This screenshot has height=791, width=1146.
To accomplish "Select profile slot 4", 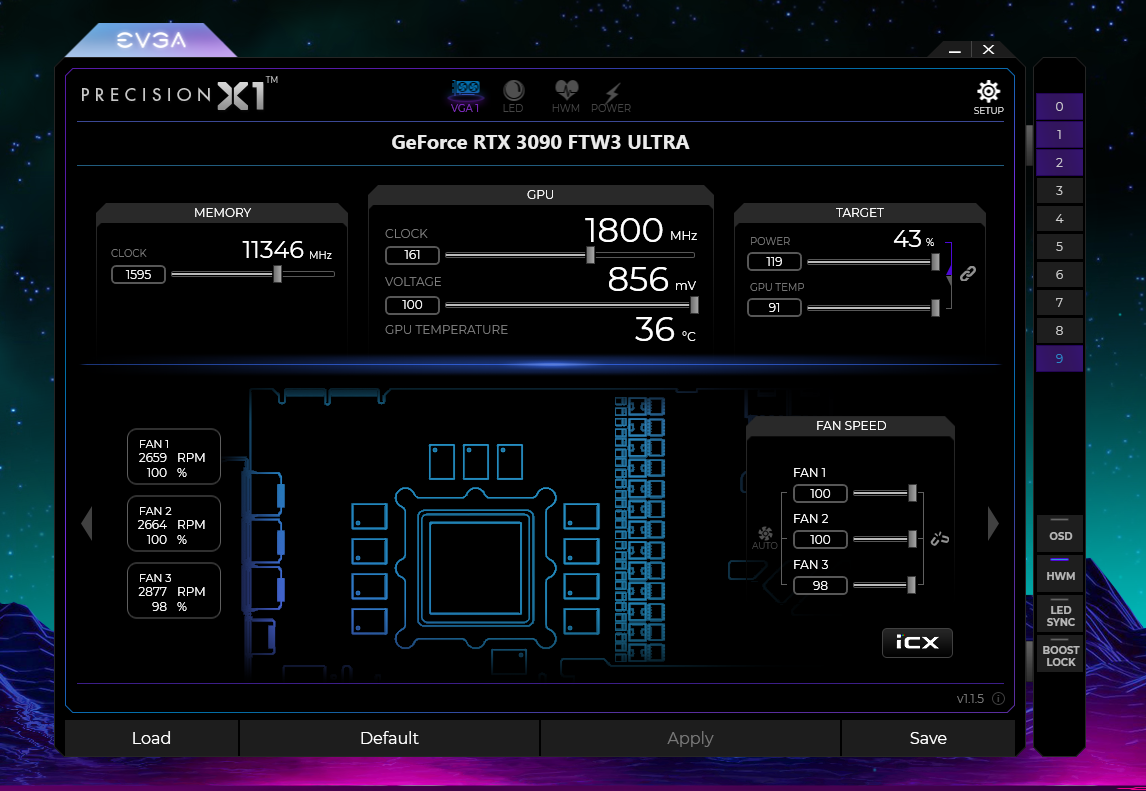I will coord(1059,219).
